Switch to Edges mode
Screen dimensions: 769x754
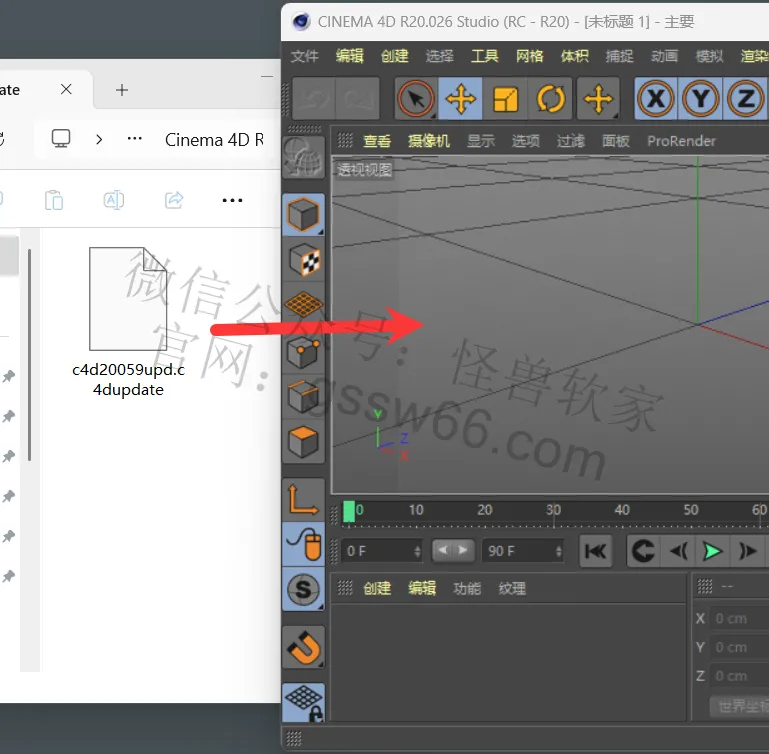tap(303, 396)
